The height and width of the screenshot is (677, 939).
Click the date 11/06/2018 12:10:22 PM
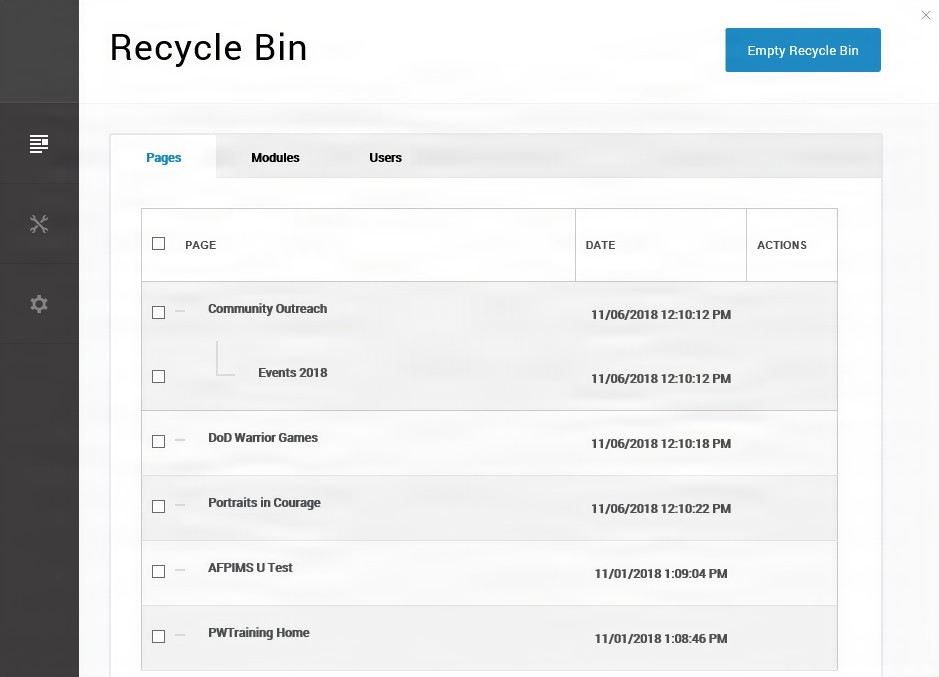pos(661,509)
